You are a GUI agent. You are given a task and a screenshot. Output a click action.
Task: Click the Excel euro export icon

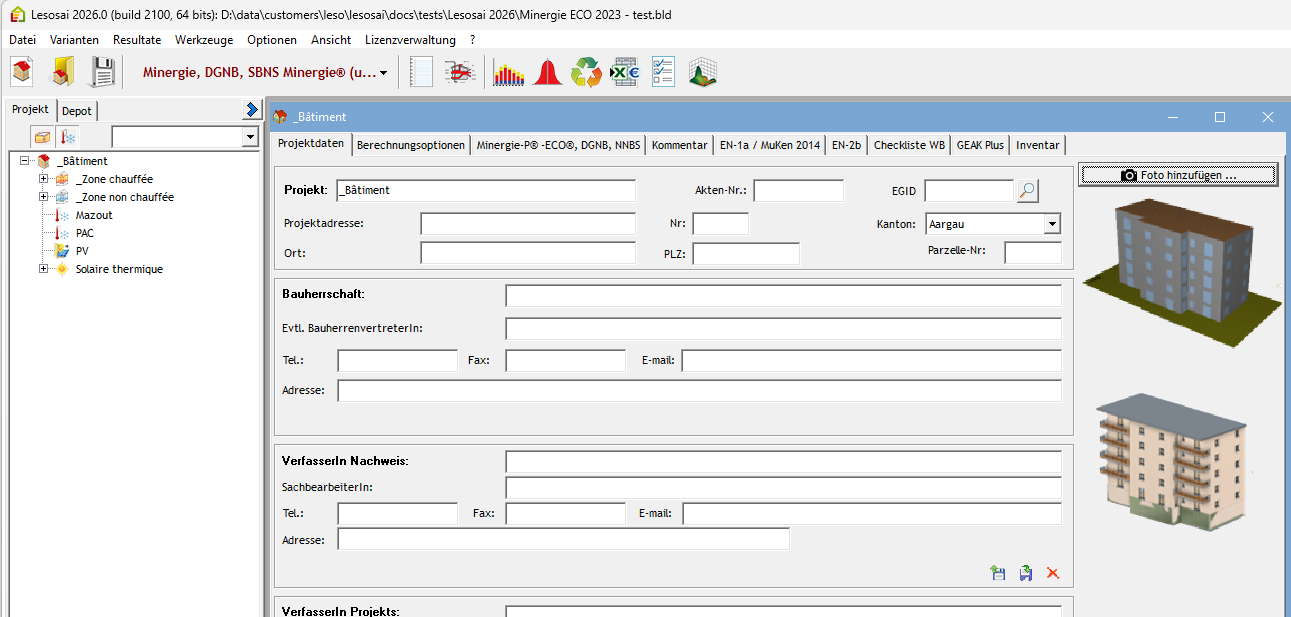pyautogui.click(x=625, y=73)
